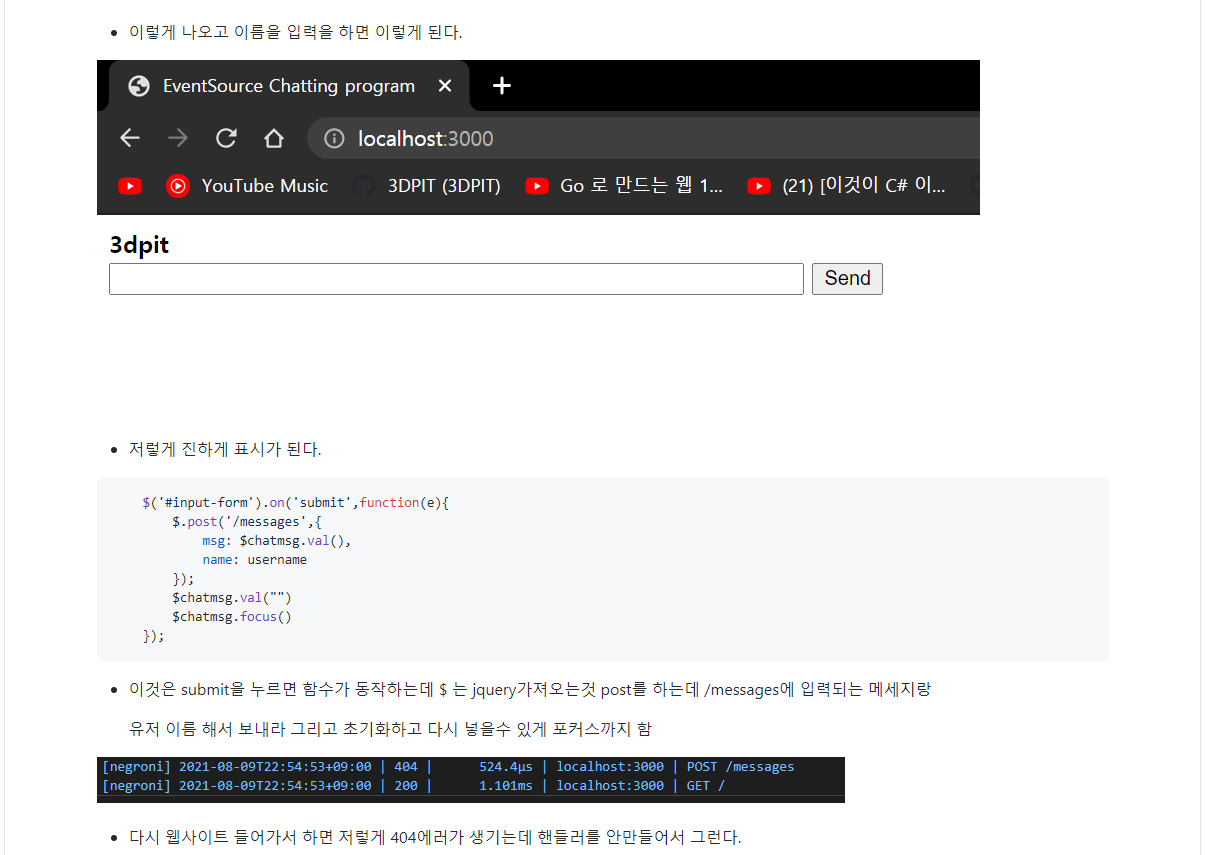Select the EventSource Chatting program tab

288,86
